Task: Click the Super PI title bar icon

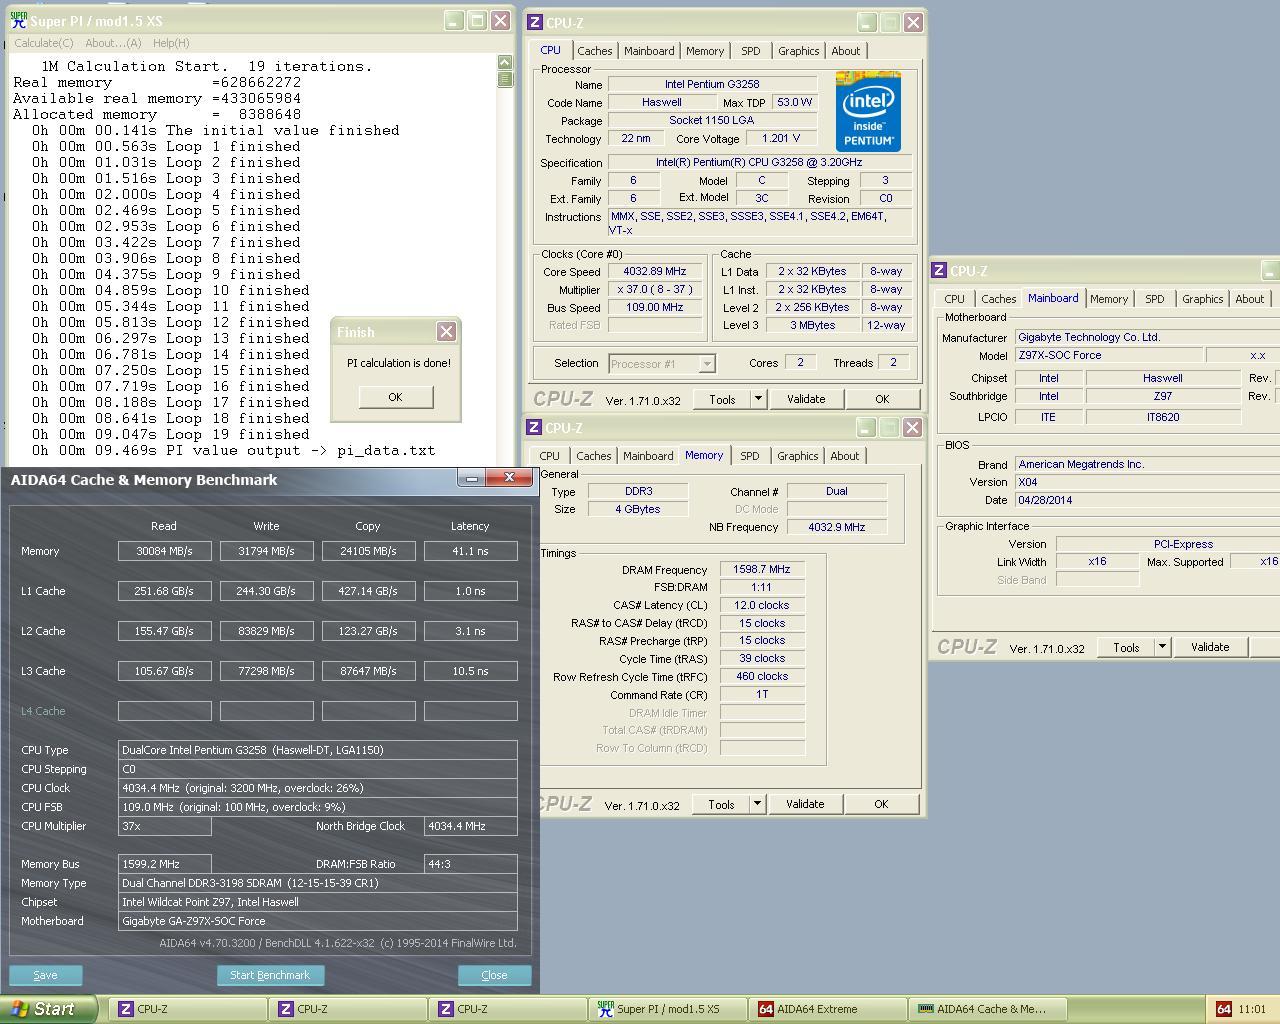Action: [x=18, y=20]
